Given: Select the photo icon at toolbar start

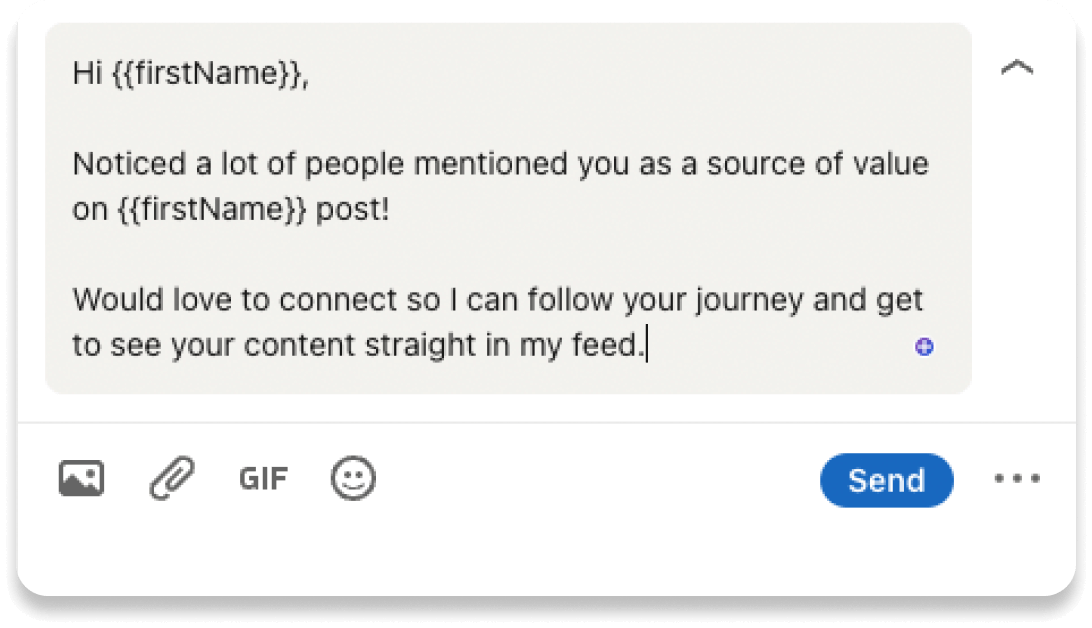Looking at the screenshot, I should 80,478.
